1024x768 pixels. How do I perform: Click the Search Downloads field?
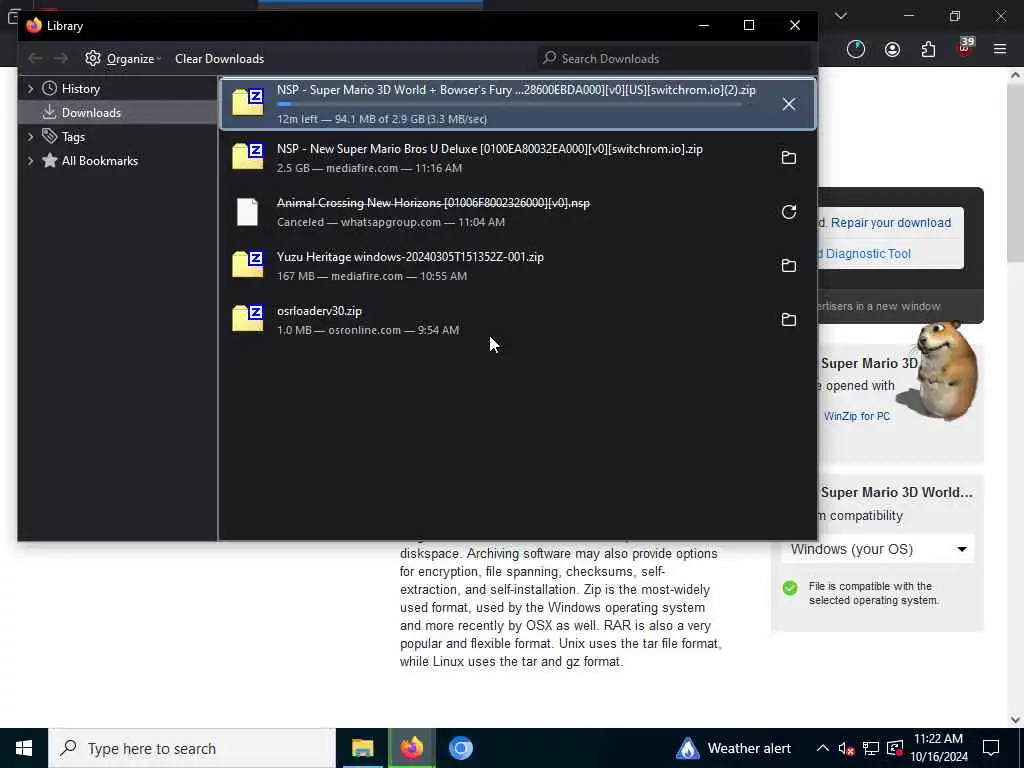click(675, 59)
